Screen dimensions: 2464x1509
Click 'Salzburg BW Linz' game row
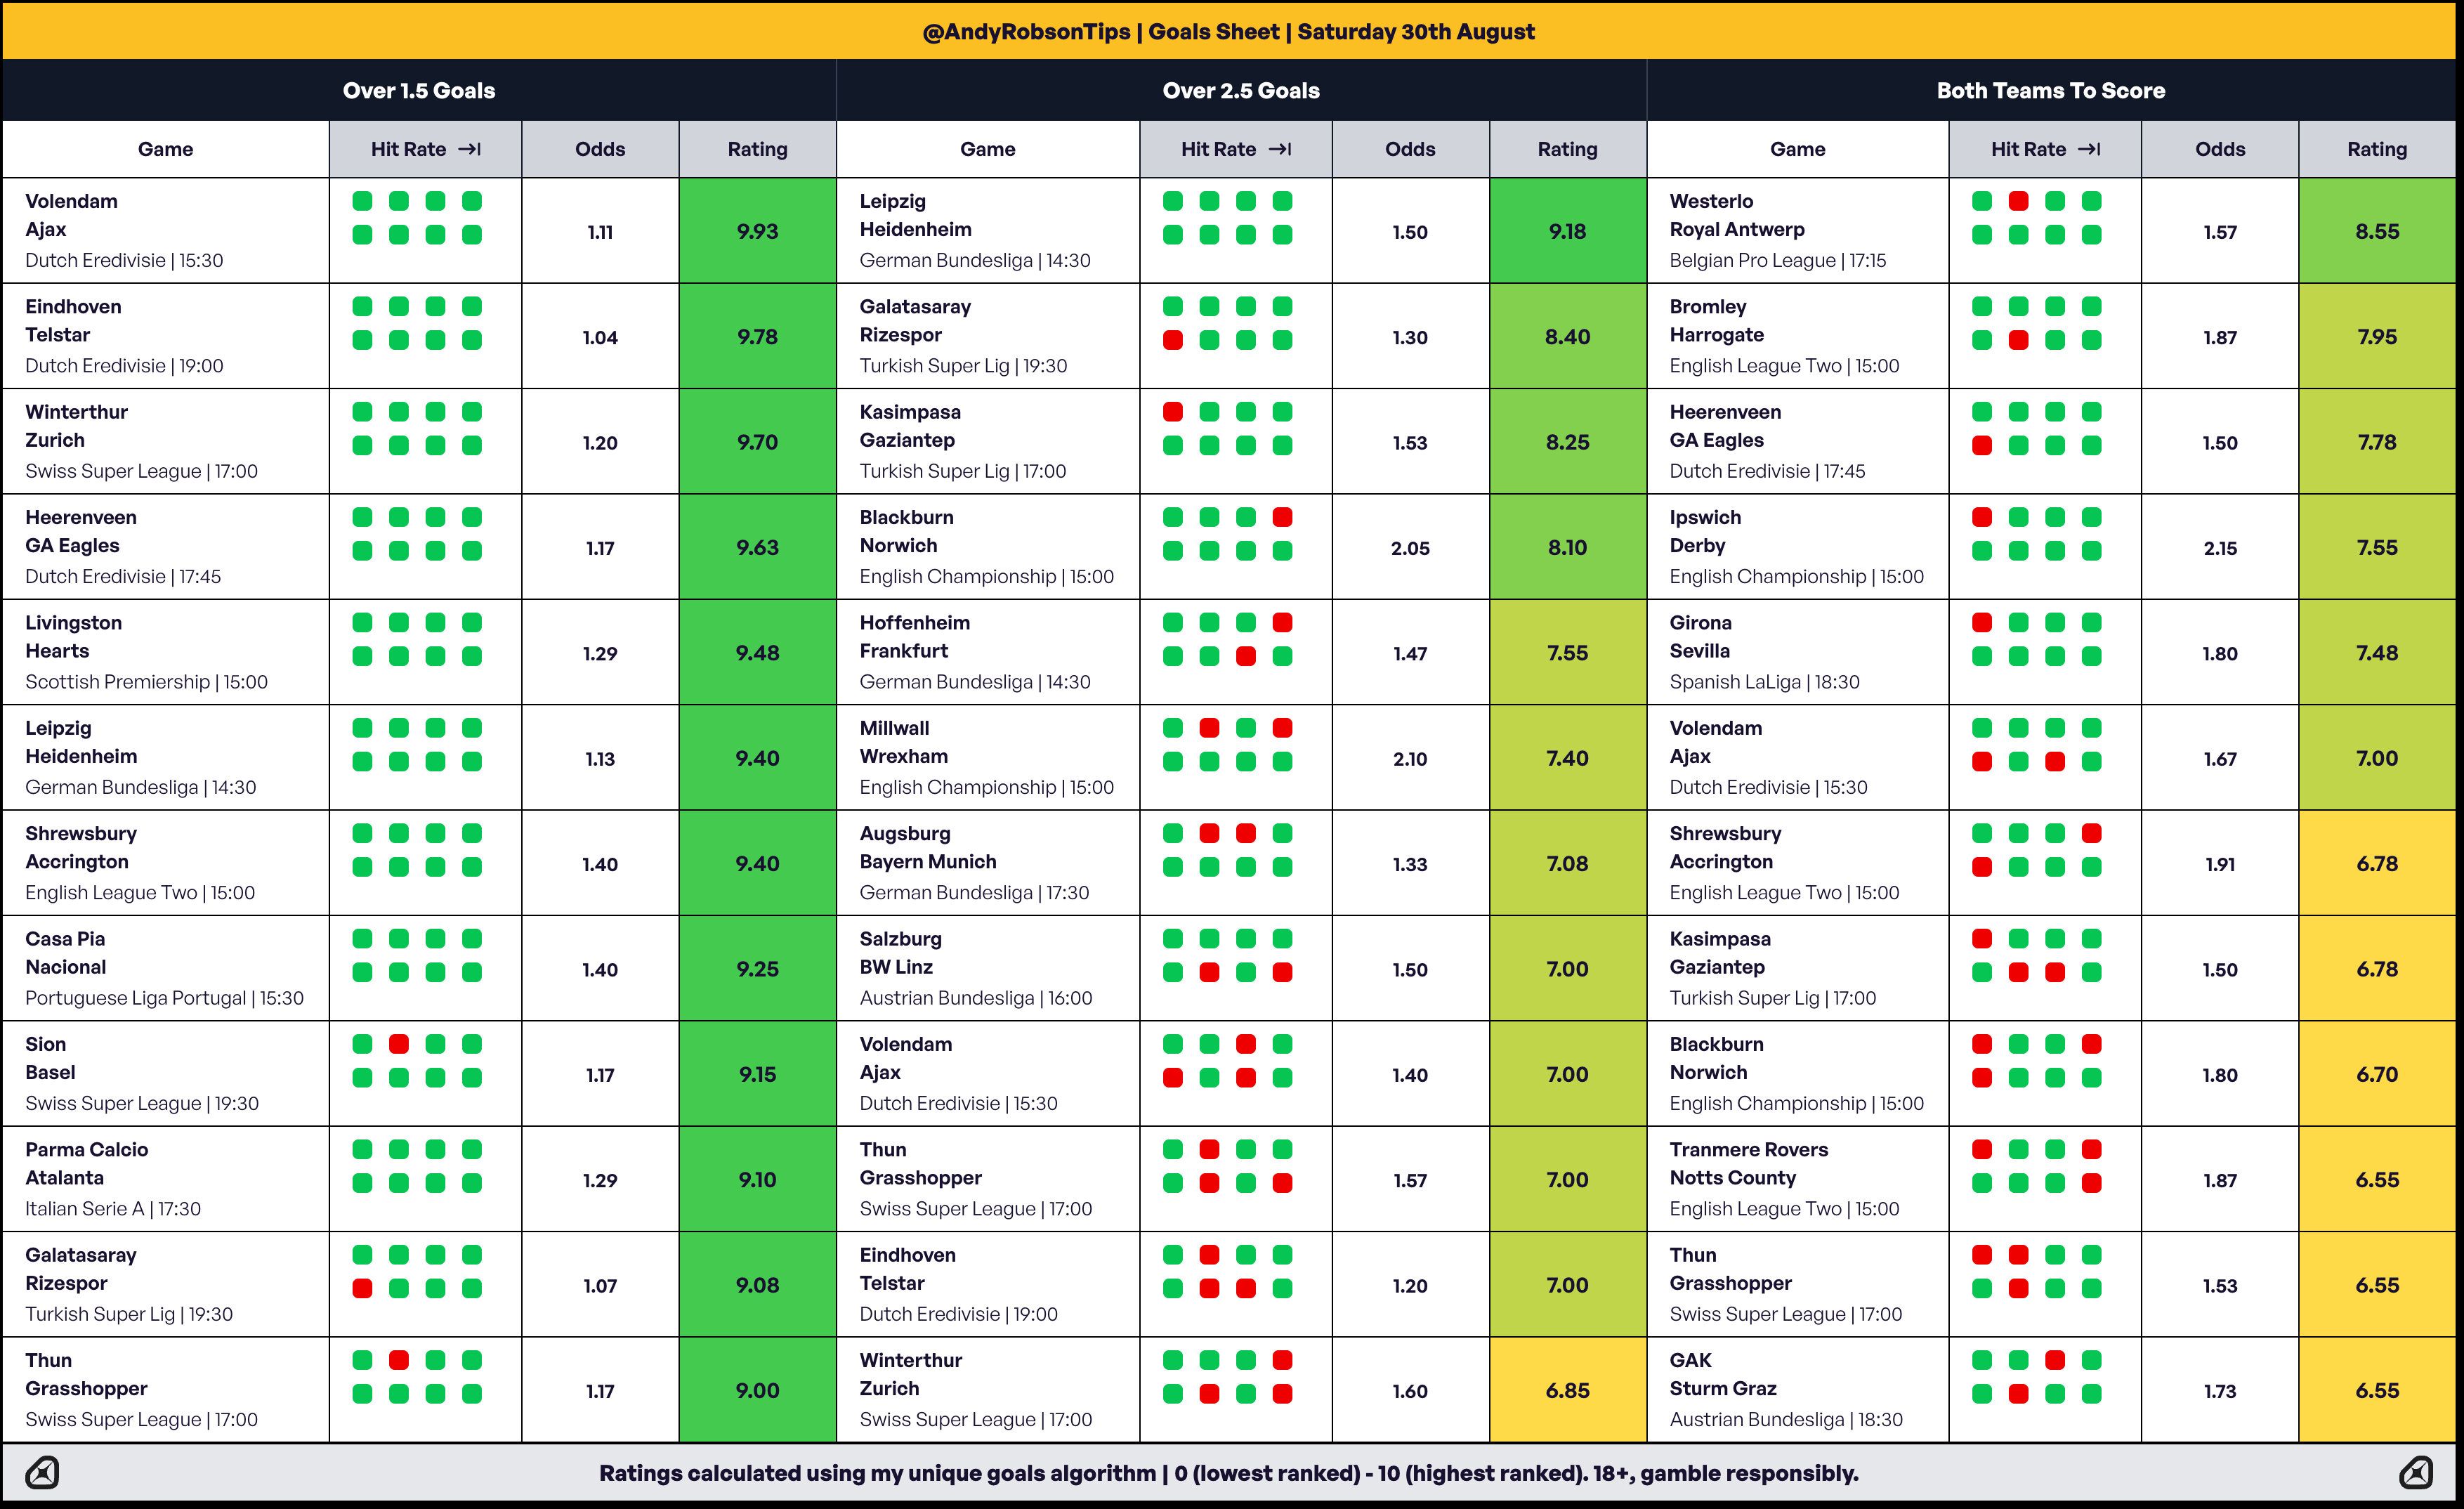(988, 968)
